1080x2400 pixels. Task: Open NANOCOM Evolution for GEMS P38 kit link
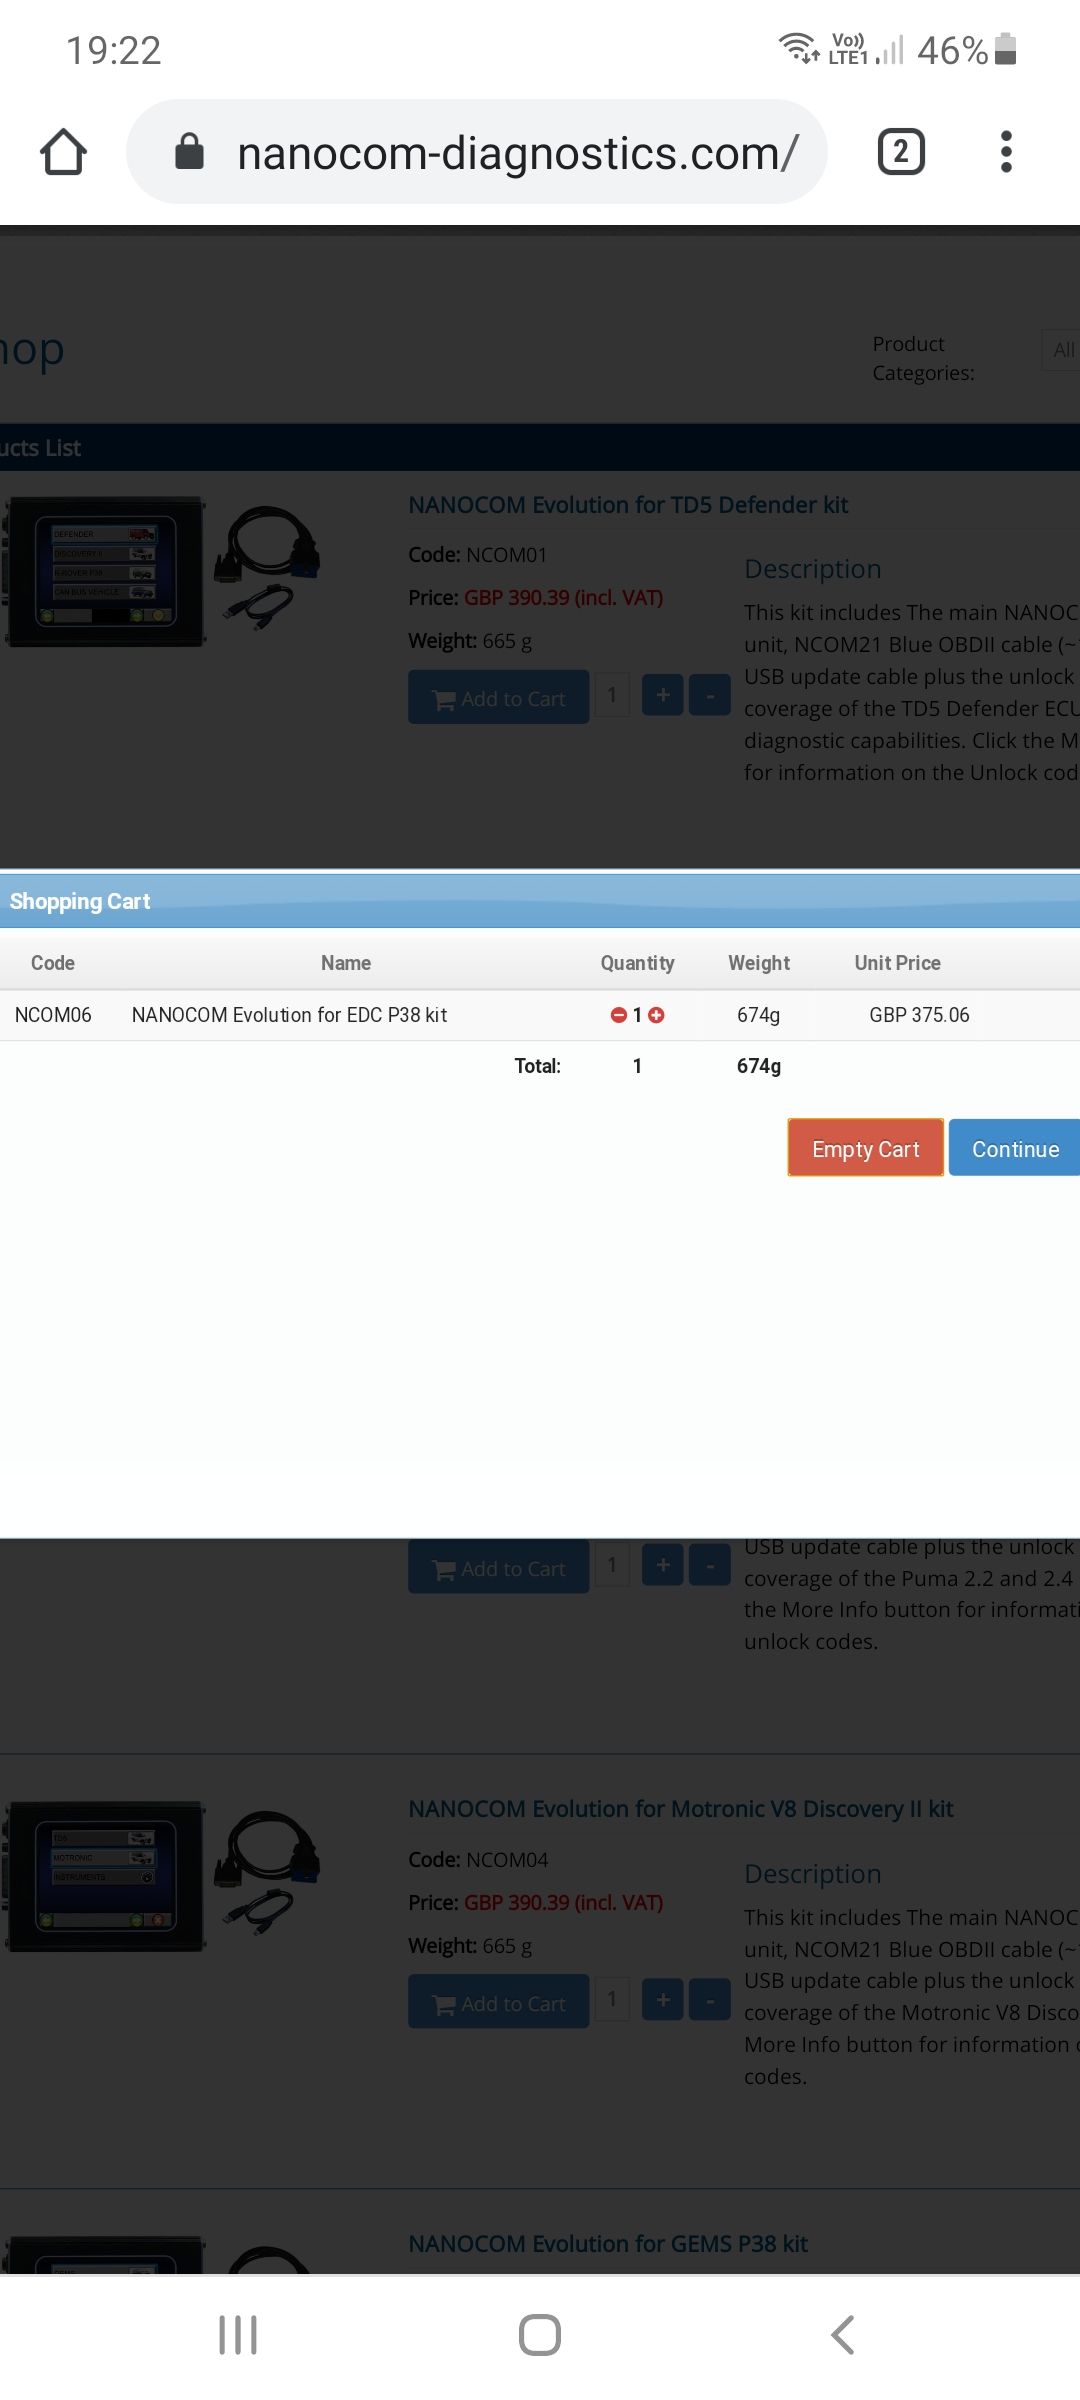coord(608,2244)
